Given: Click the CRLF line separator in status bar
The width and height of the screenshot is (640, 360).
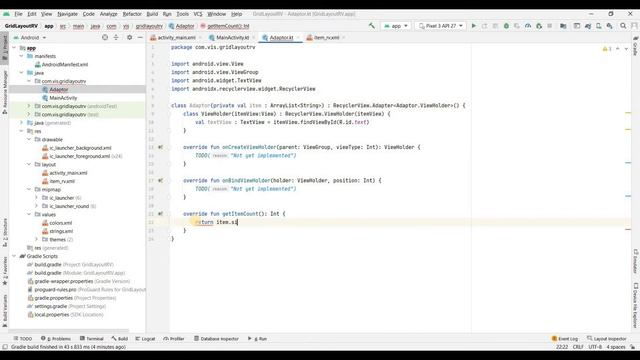Looking at the screenshot, I should pos(578,347).
